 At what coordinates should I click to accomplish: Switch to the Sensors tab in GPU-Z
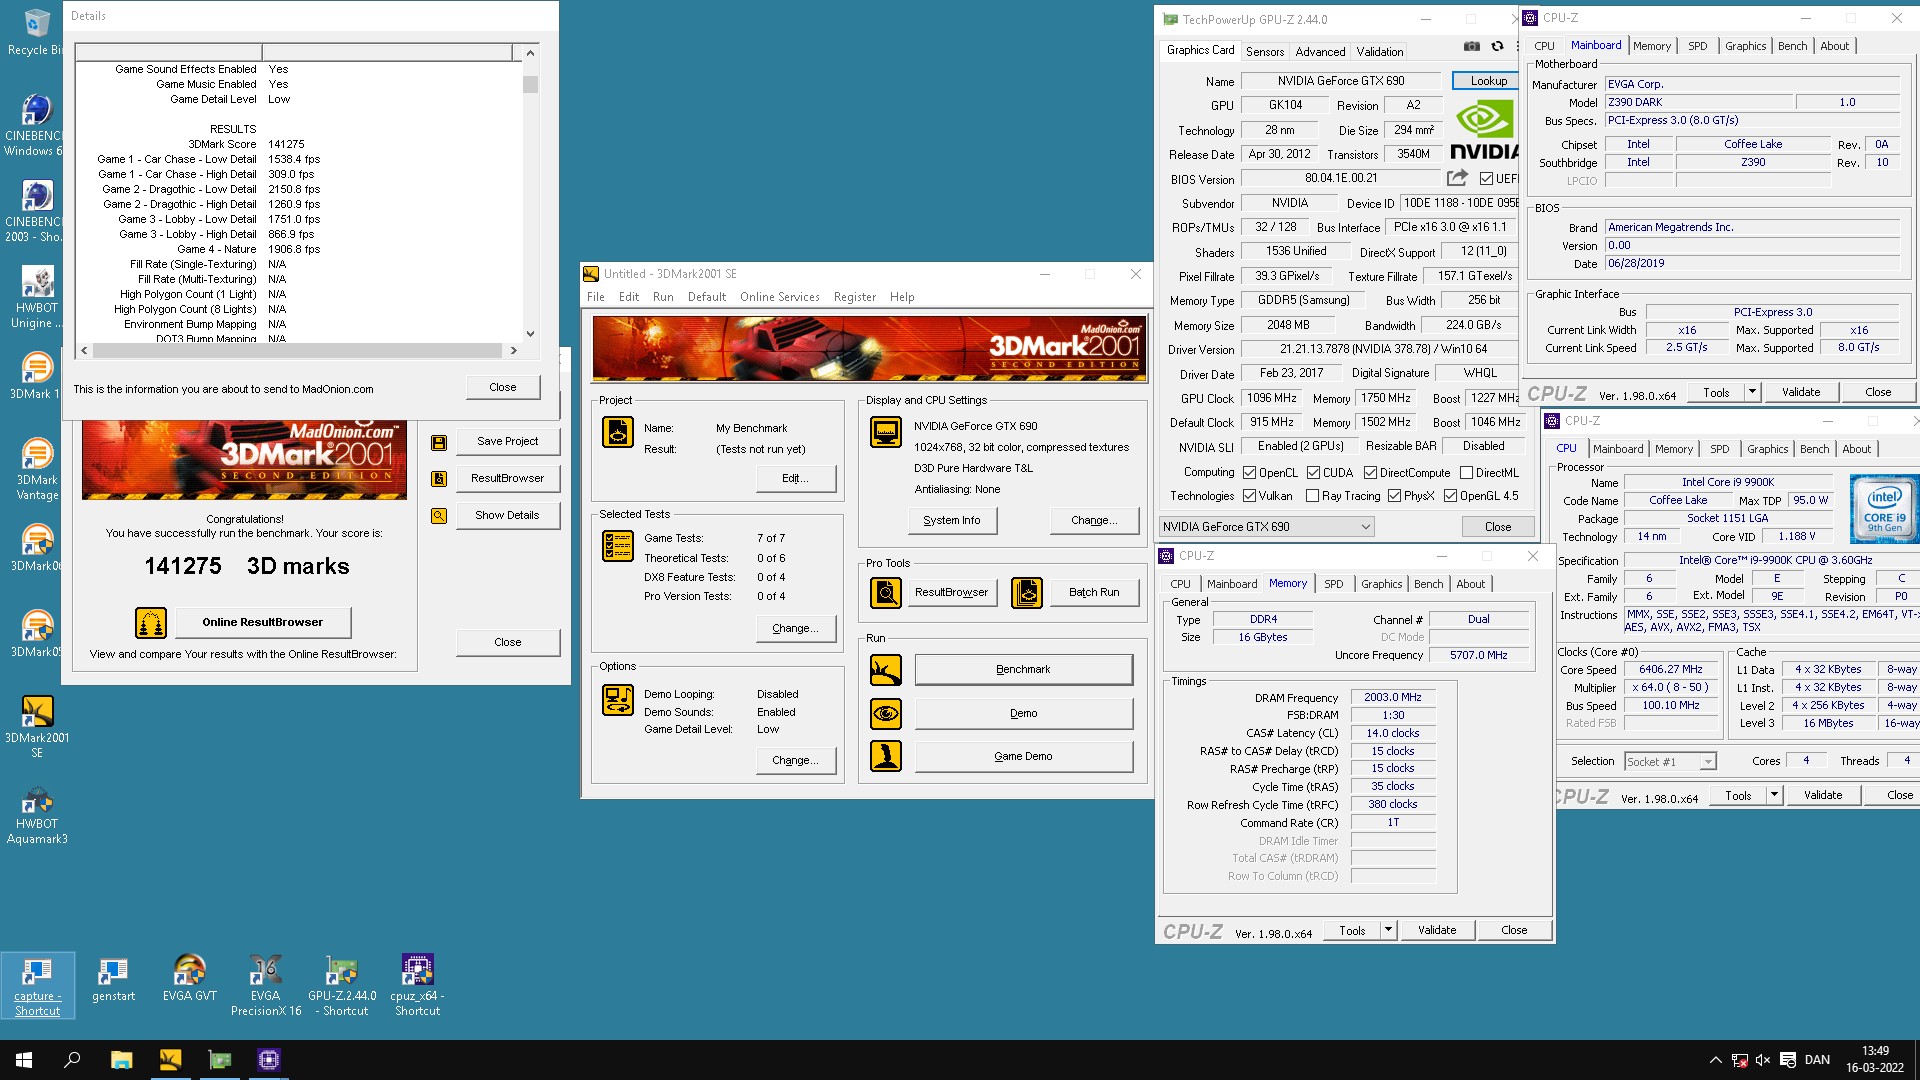1265,52
